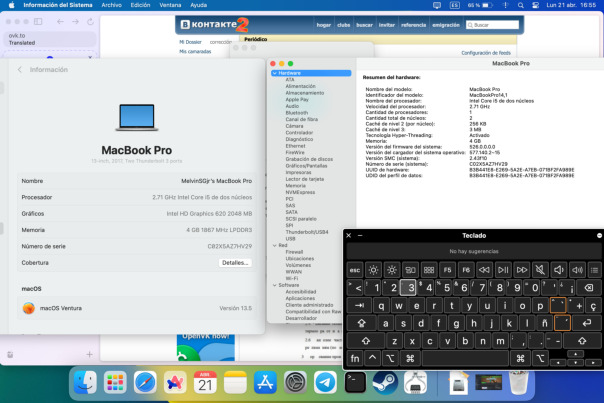Launch Safari from the dock
Image resolution: width=604 pixels, height=403 pixels.
coord(146,381)
